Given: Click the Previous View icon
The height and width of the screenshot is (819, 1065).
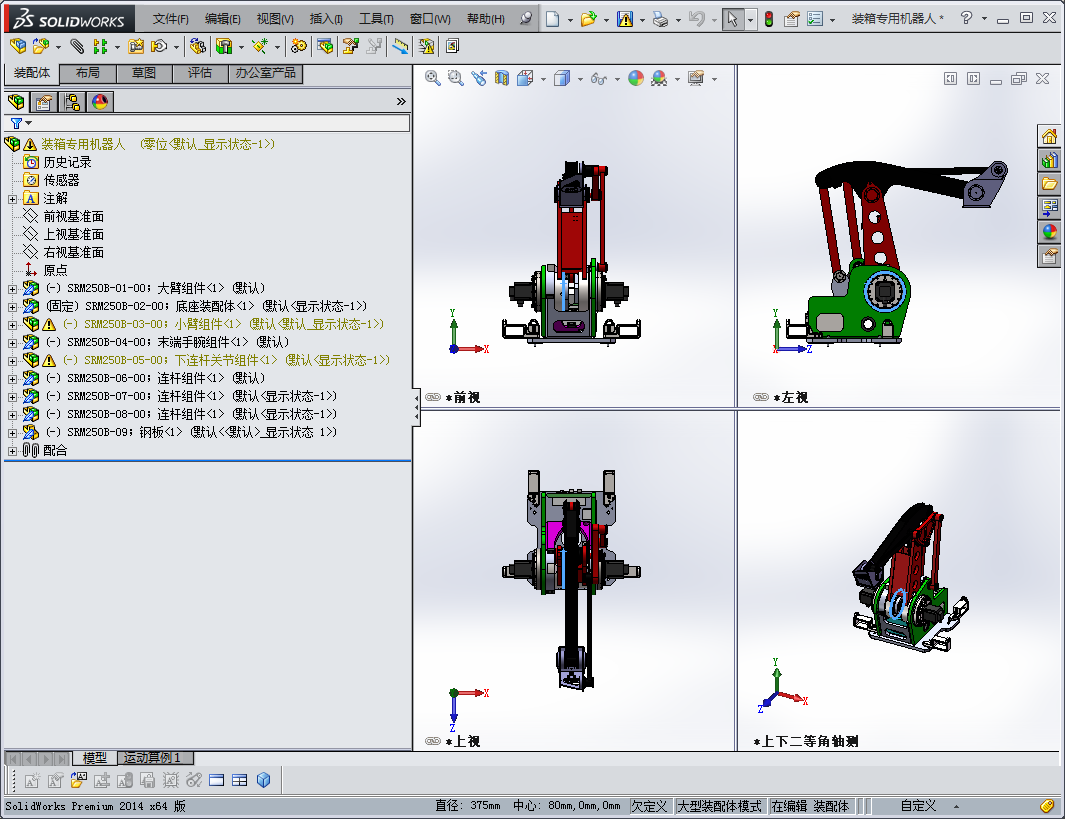Looking at the screenshot, I should pos(479,79).
